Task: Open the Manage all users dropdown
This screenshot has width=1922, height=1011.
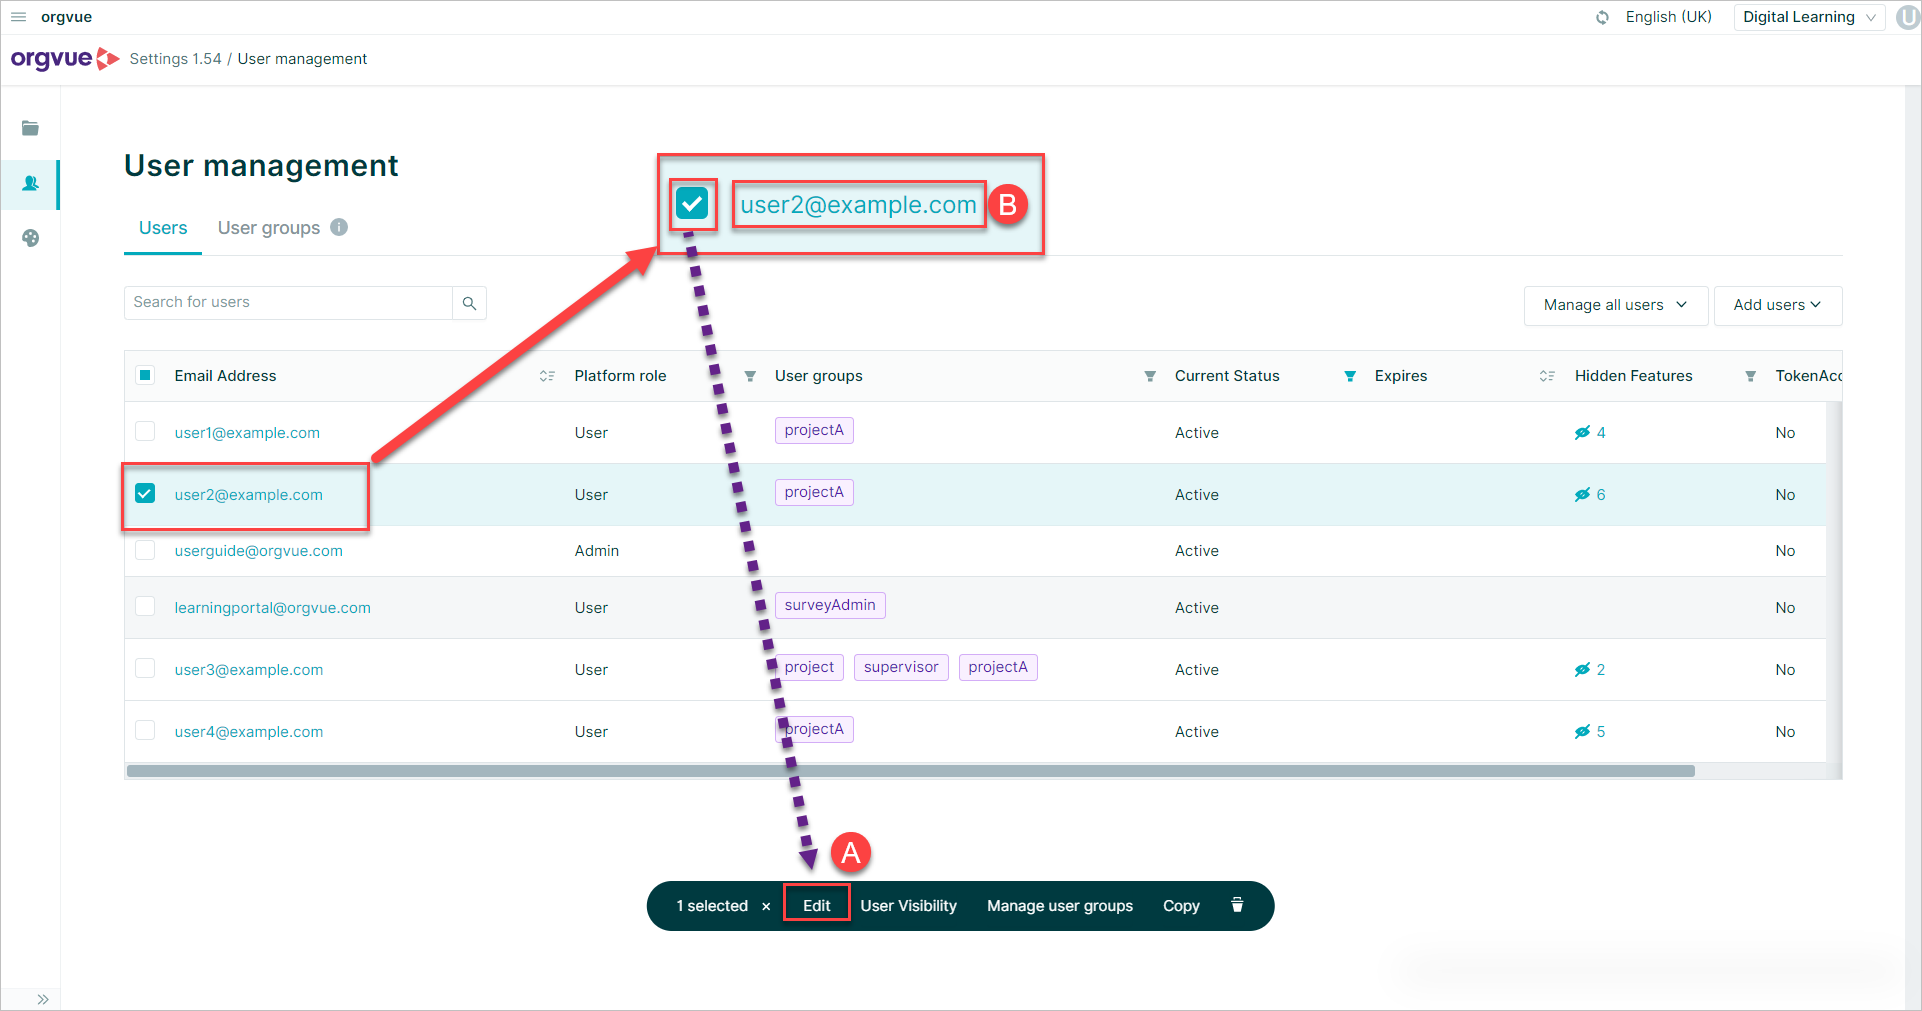Action: (1615, 305)
